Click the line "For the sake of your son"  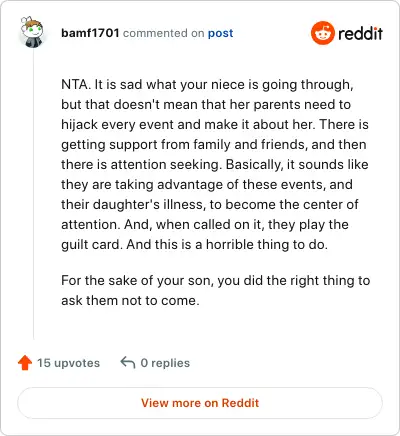[x=216, y=280]
